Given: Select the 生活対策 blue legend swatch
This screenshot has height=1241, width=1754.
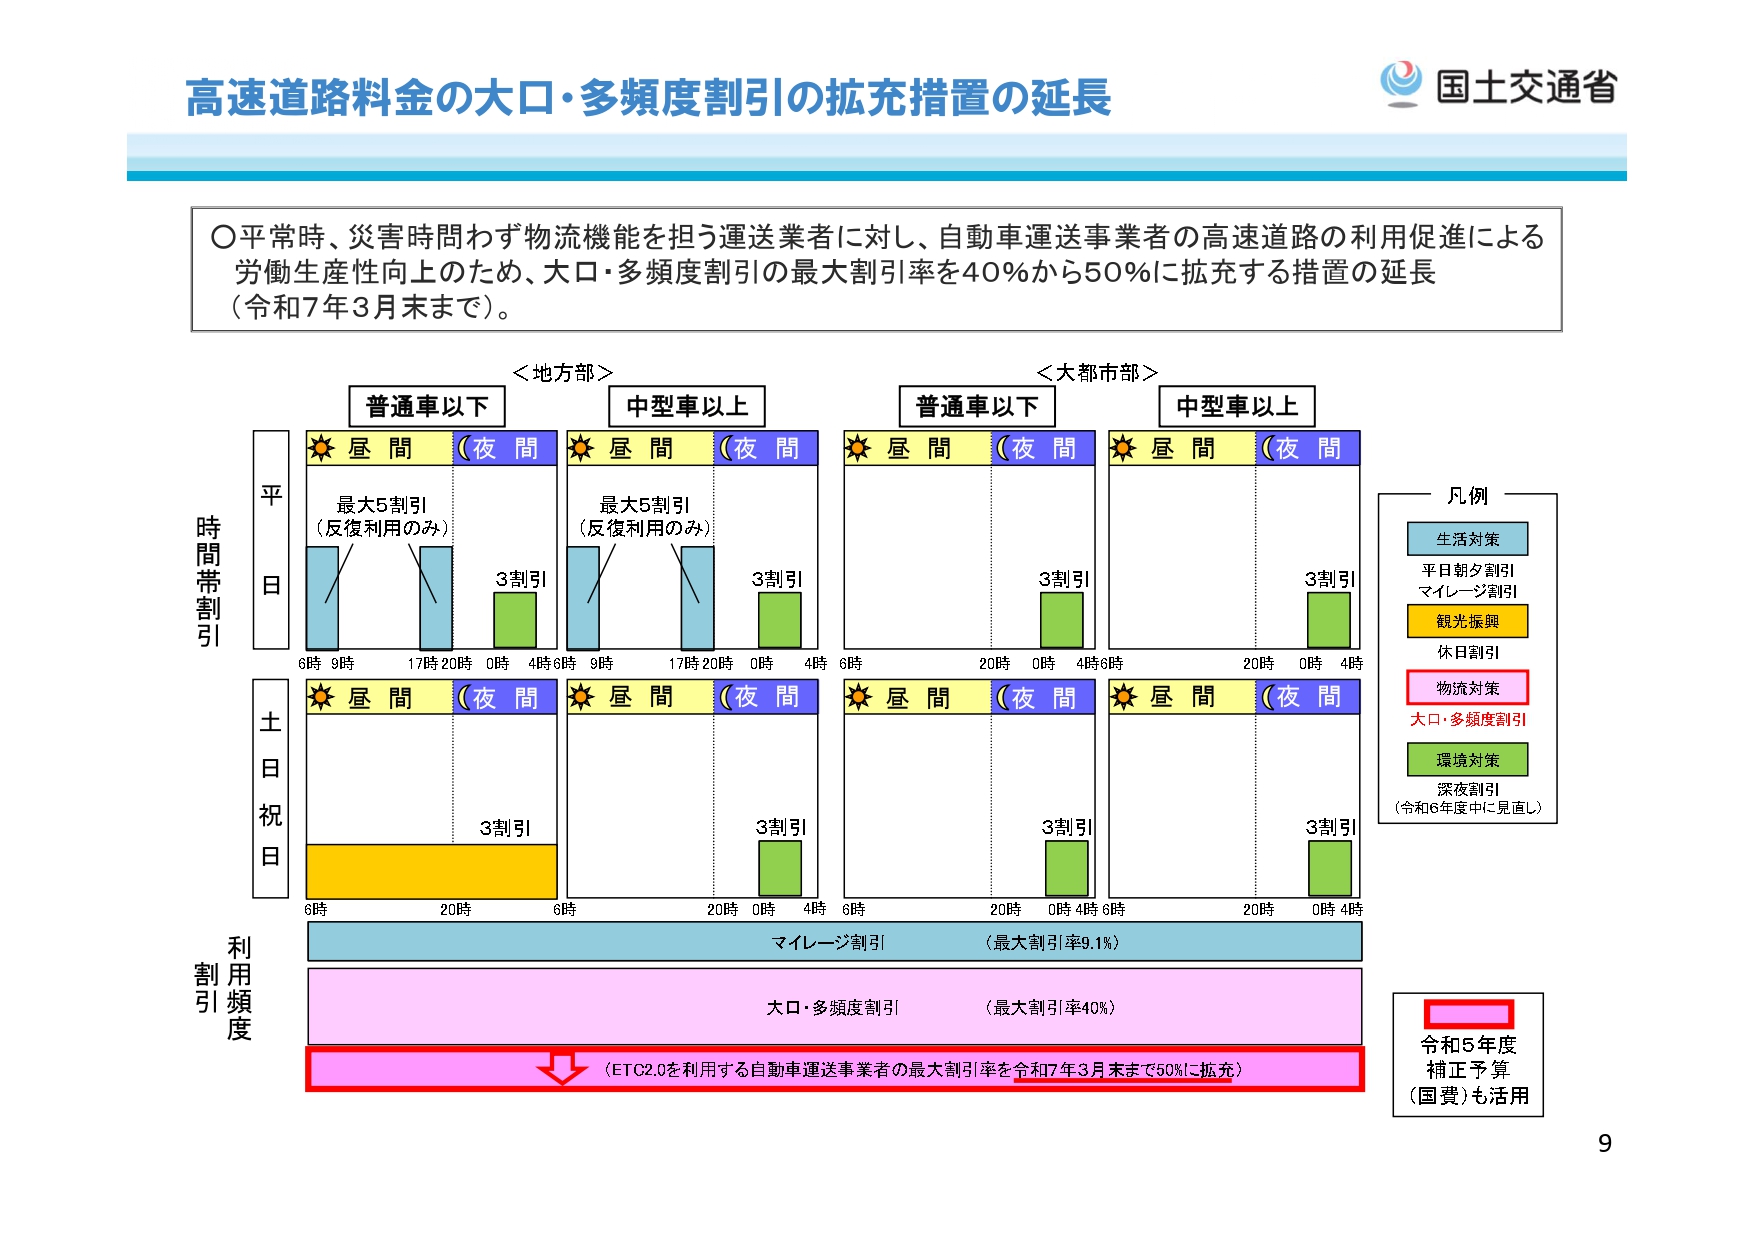Looking at the screenshot, I should click(1467, 539).
